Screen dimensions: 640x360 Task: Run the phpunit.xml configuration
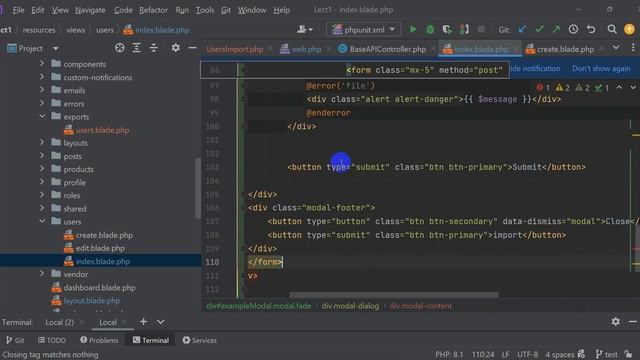pos(413,29)
